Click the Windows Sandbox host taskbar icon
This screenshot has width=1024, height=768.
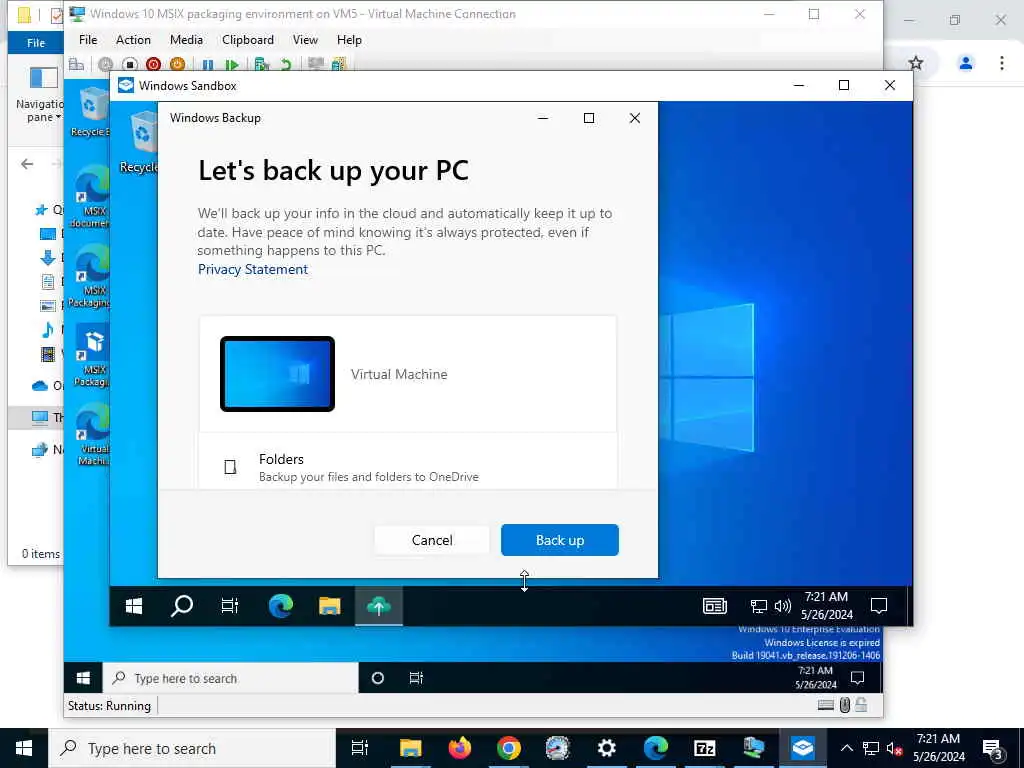pos(802,748)
